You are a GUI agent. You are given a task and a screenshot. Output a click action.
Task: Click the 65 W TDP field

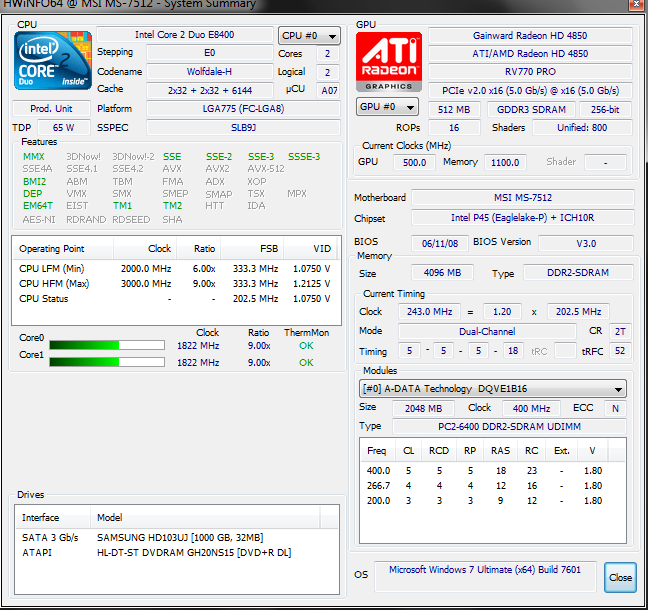tap(64, 128)
